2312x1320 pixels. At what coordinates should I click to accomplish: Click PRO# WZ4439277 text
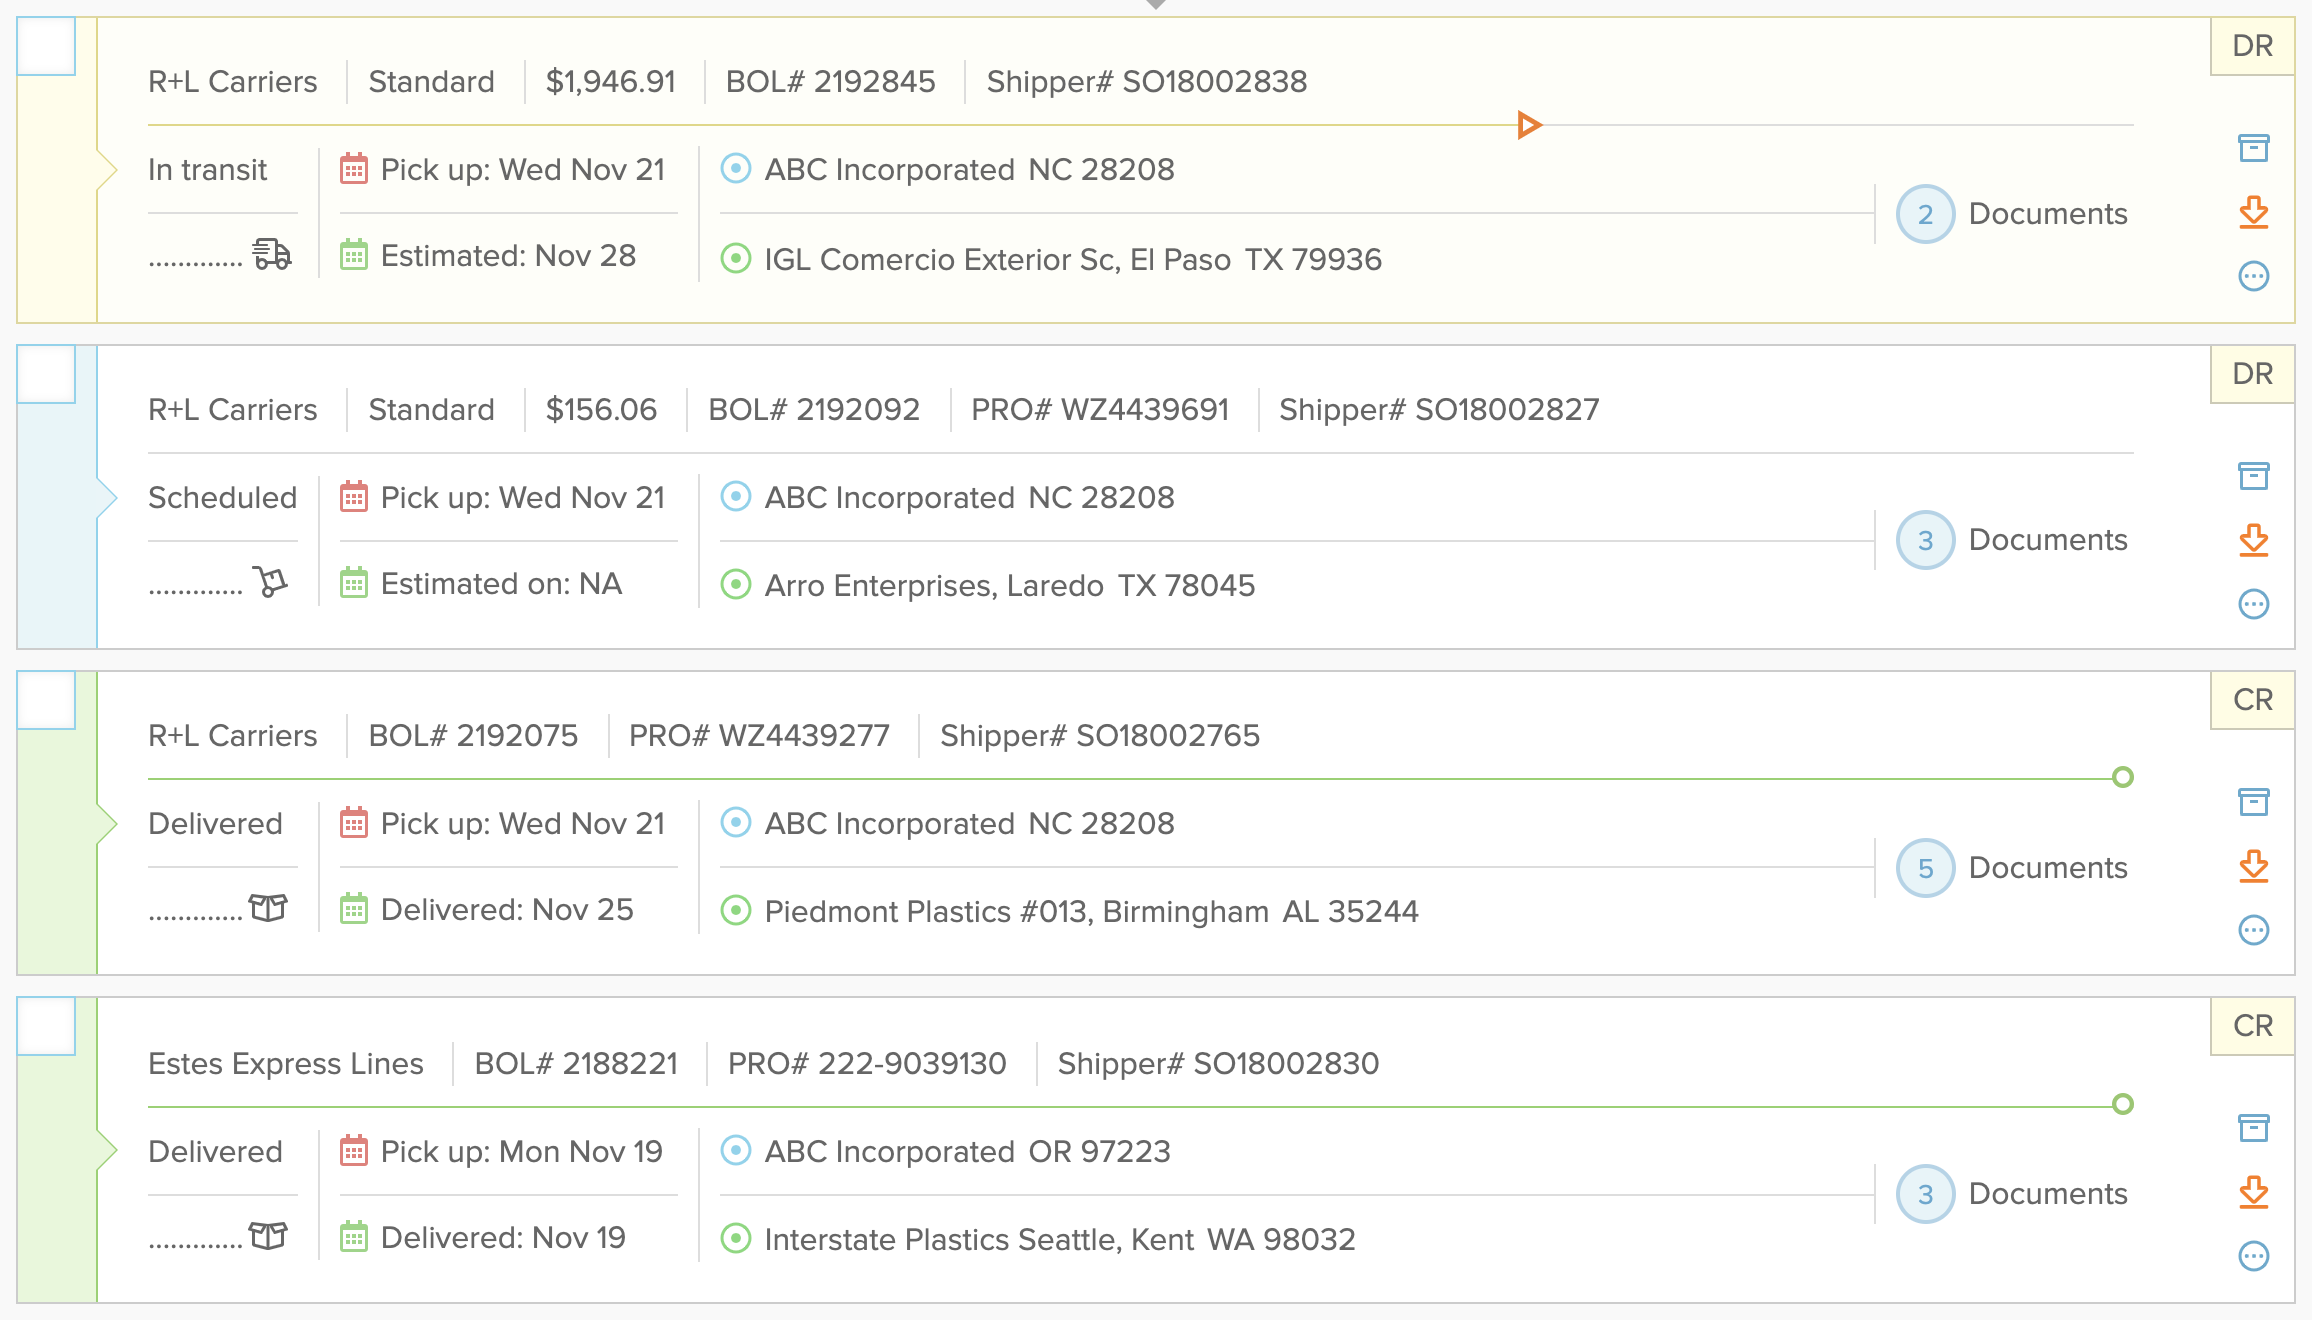click(759, 736)
